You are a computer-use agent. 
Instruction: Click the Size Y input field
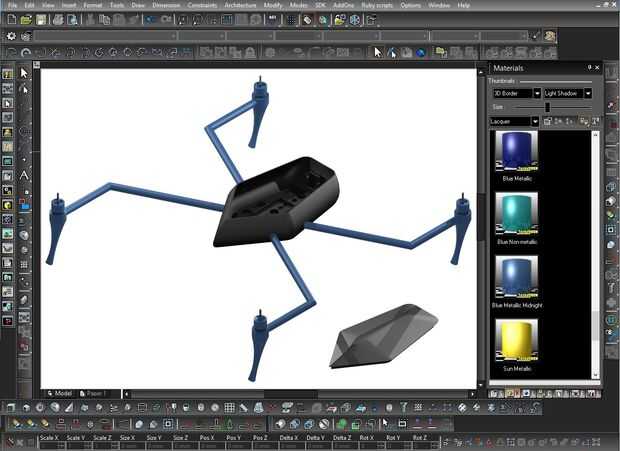coord(159,445)
